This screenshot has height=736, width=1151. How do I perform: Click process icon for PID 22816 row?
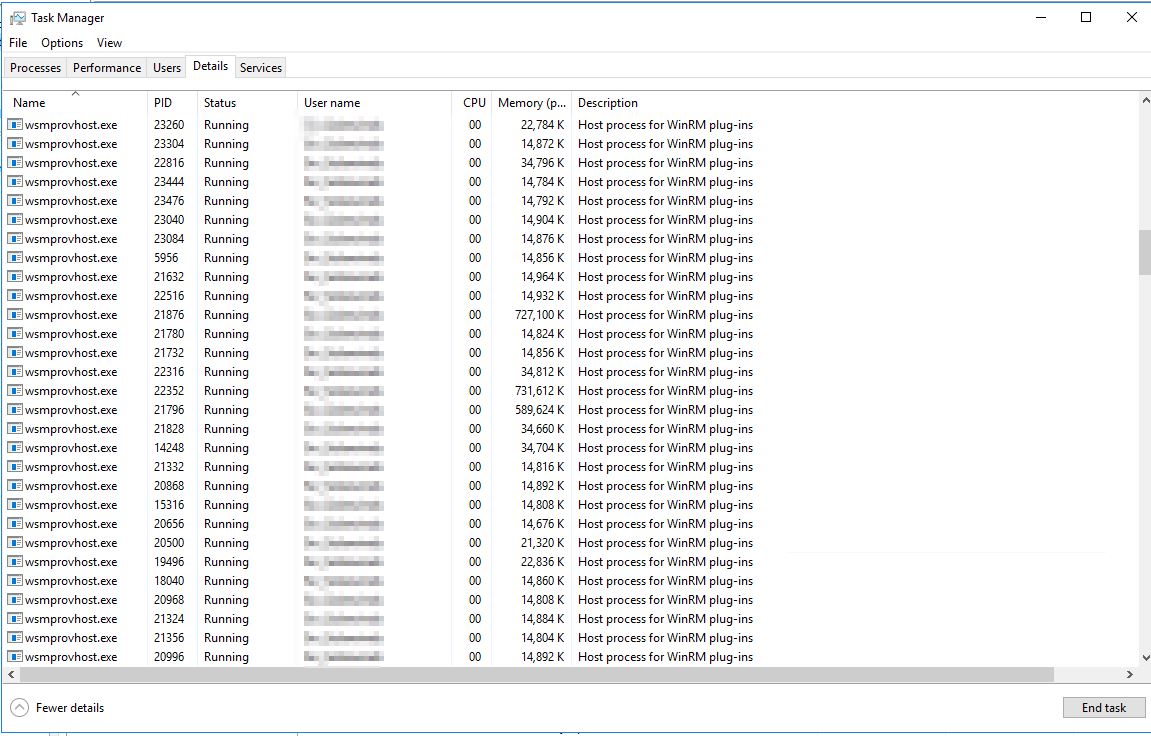click(x=15, y=163)
